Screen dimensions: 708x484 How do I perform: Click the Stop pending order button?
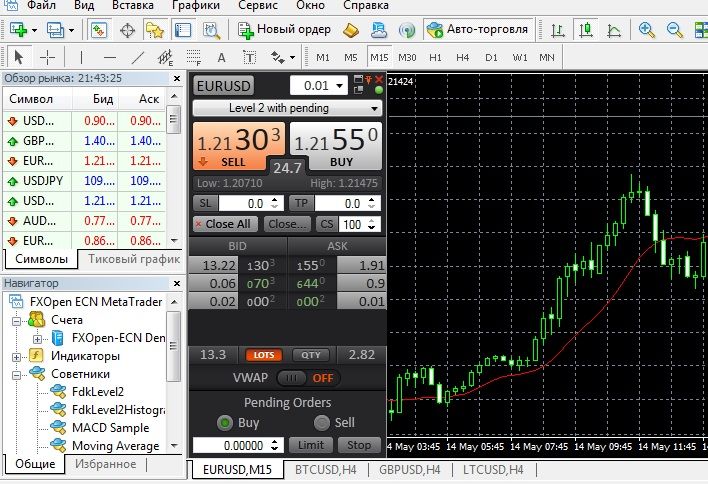coord(359,445)
